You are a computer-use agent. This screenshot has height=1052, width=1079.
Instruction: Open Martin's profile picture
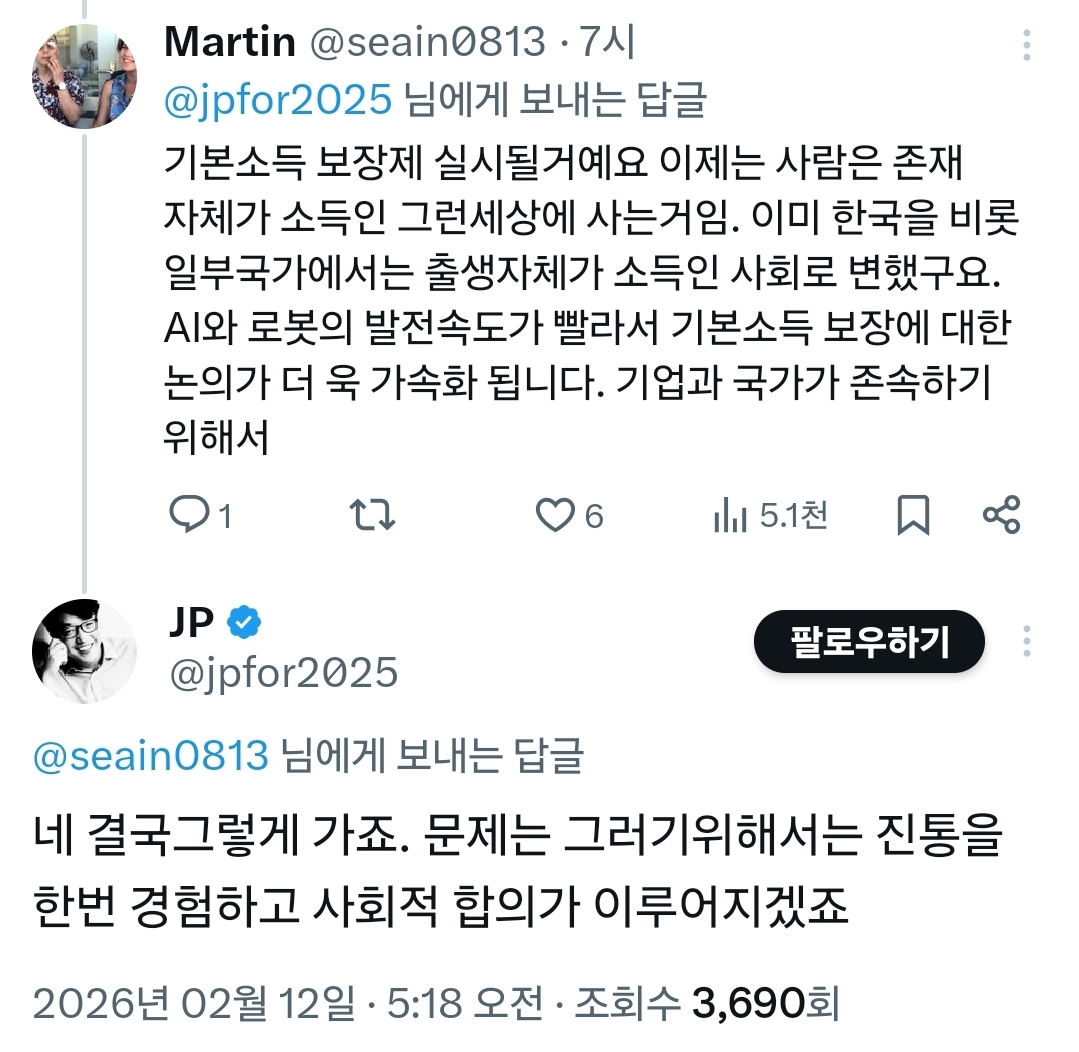tap(85, 76)
